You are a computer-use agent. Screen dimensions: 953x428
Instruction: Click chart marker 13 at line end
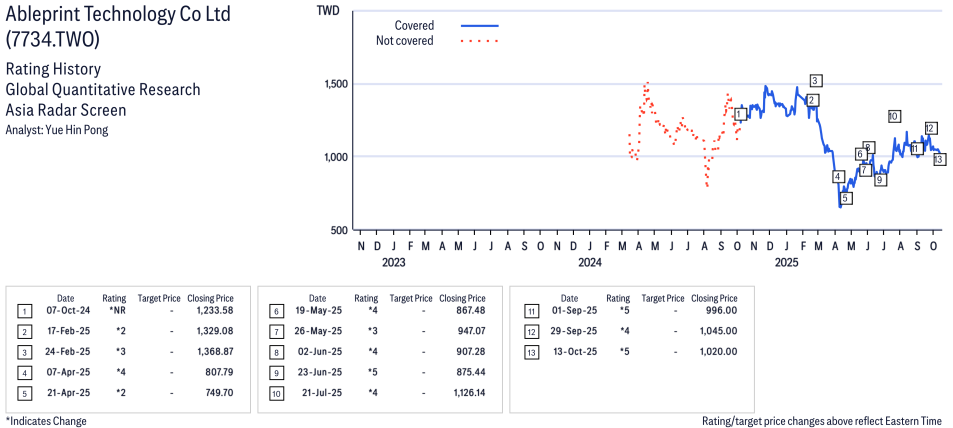point(939,159)
